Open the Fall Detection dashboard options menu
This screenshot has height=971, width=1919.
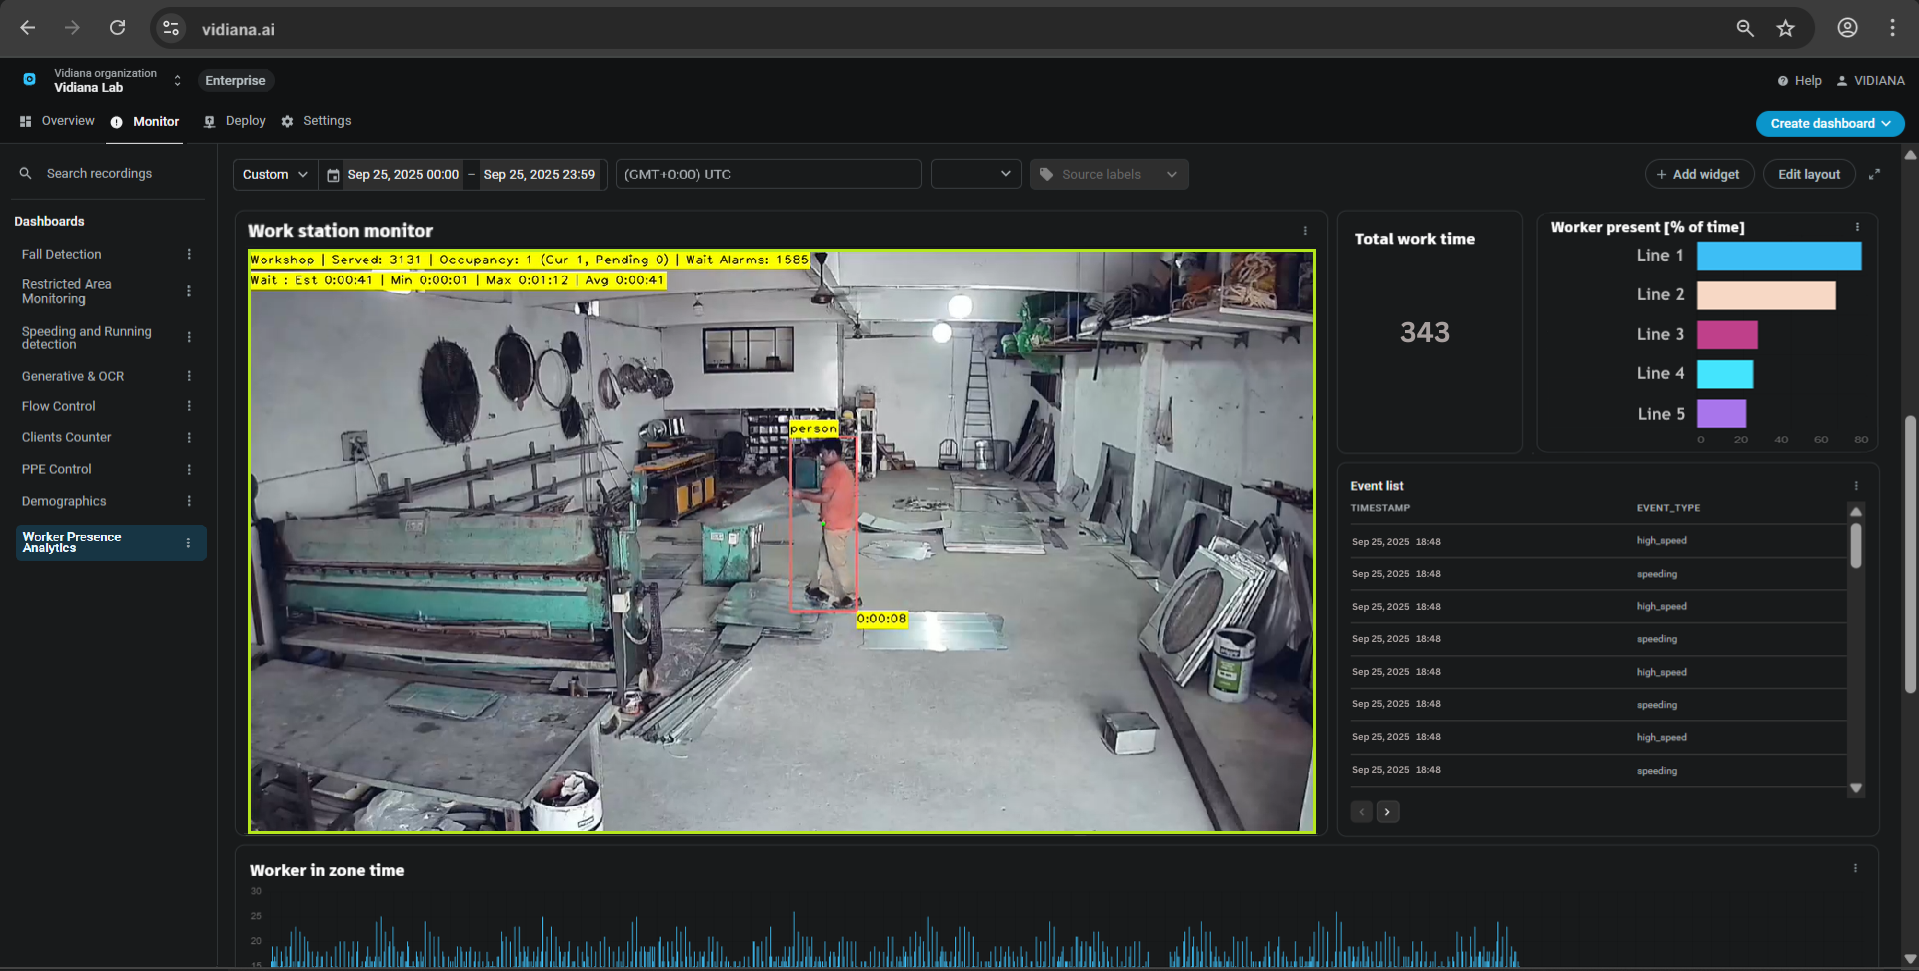(x=189, y=254)
